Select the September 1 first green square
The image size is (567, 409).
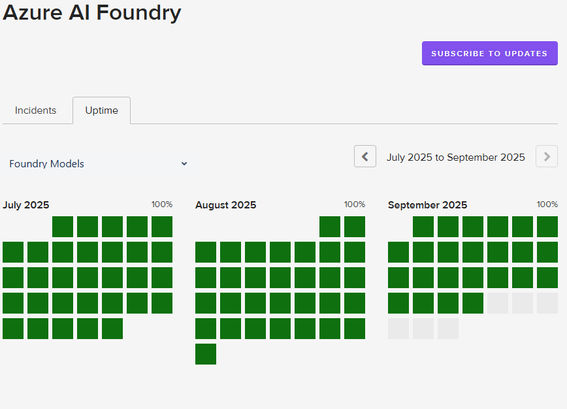pyautogui.click(x=423, y=227)
